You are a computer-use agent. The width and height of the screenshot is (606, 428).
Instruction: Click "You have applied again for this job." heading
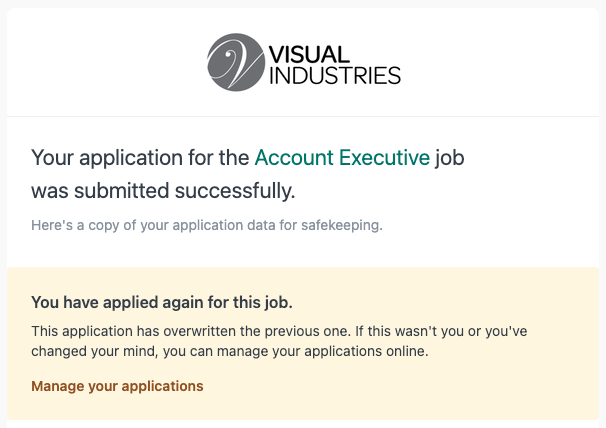pyautogui.click(x=162, y=302)
